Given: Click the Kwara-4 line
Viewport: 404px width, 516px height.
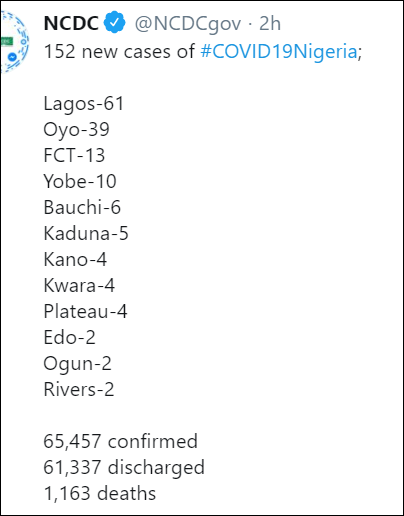Looking at the screenshot, I should (79, 285).
